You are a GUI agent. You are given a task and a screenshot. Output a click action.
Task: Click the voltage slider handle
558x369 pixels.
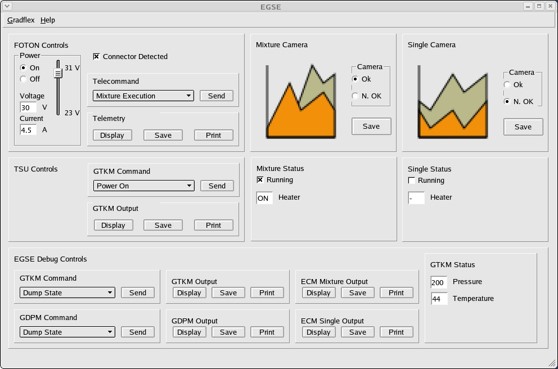58,73
